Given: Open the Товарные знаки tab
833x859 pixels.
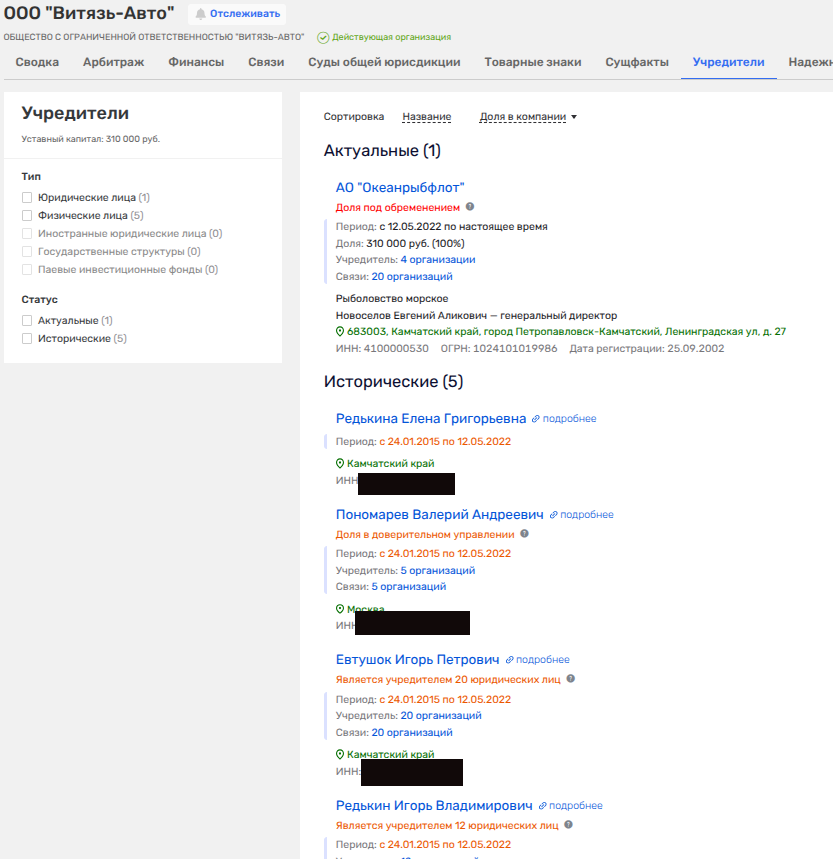Looking at the screenshot, I should (532, 62).
